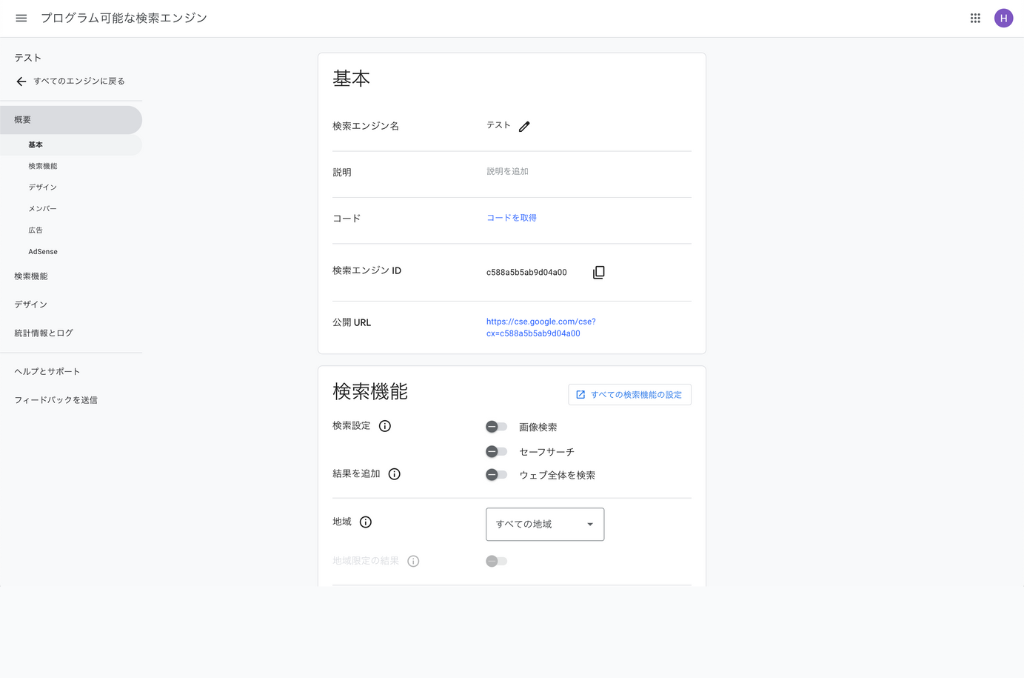Open ヘルプとサポート
The width and height of the screenshot is (1024, 678).
point(47,372)
